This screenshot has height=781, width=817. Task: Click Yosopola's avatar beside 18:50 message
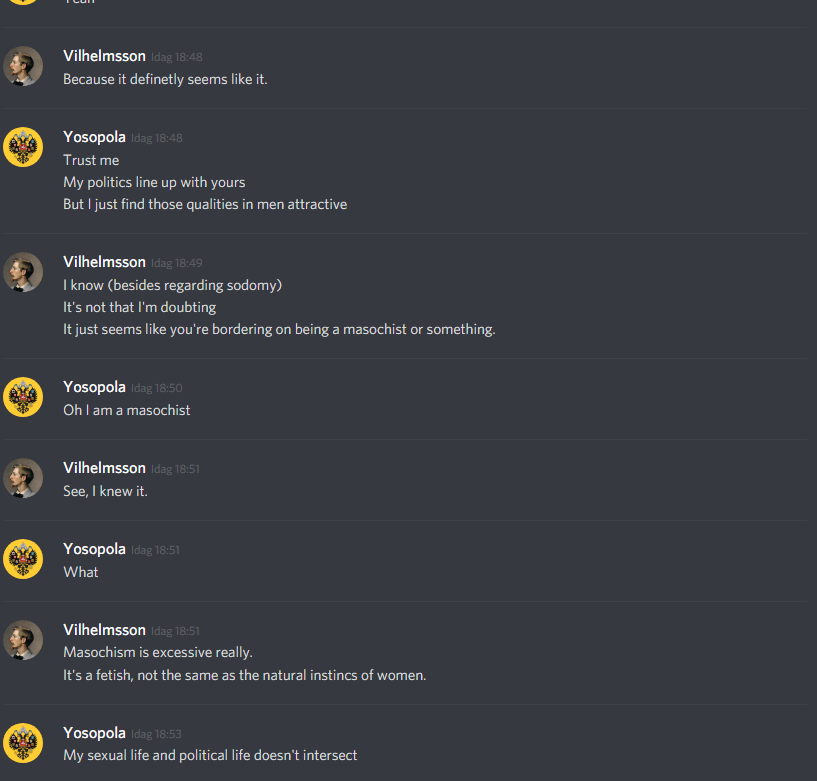(23, 397)
